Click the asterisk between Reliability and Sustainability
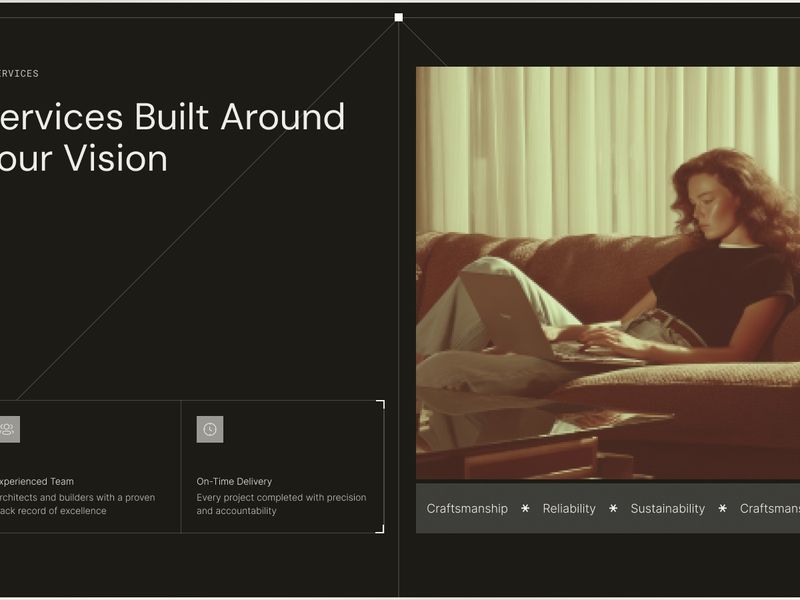Image resolution: width=800 pixels, height=600 pixels. [x=613, y=508]
